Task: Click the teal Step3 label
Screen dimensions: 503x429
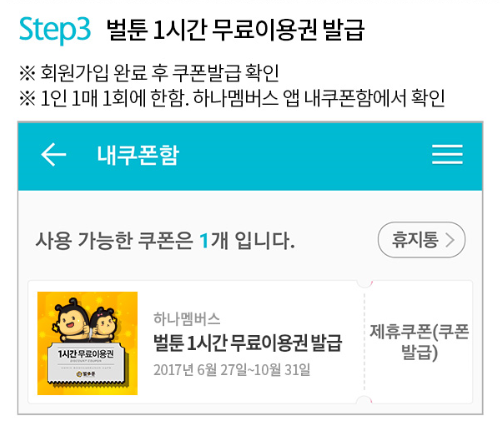Action: (55, 29)
